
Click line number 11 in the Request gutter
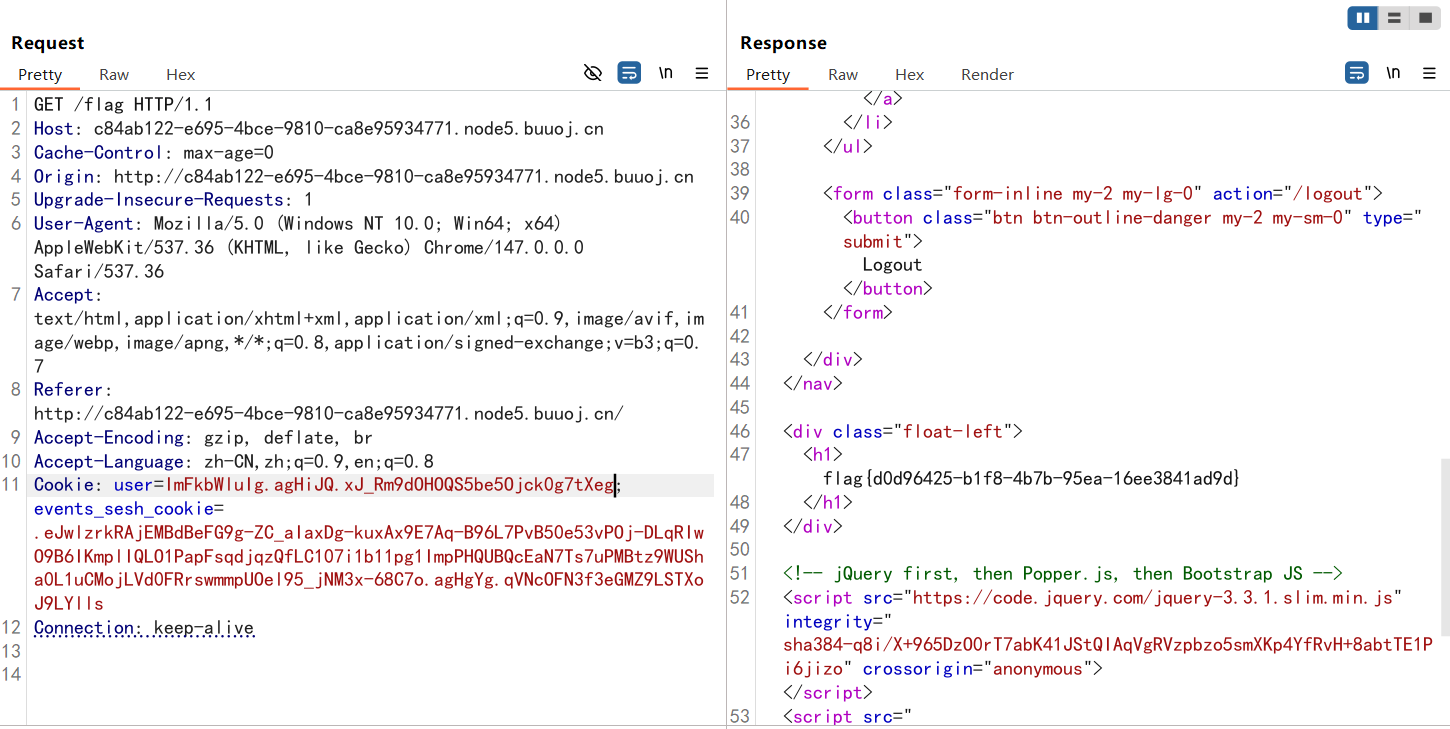coord(12,485)
